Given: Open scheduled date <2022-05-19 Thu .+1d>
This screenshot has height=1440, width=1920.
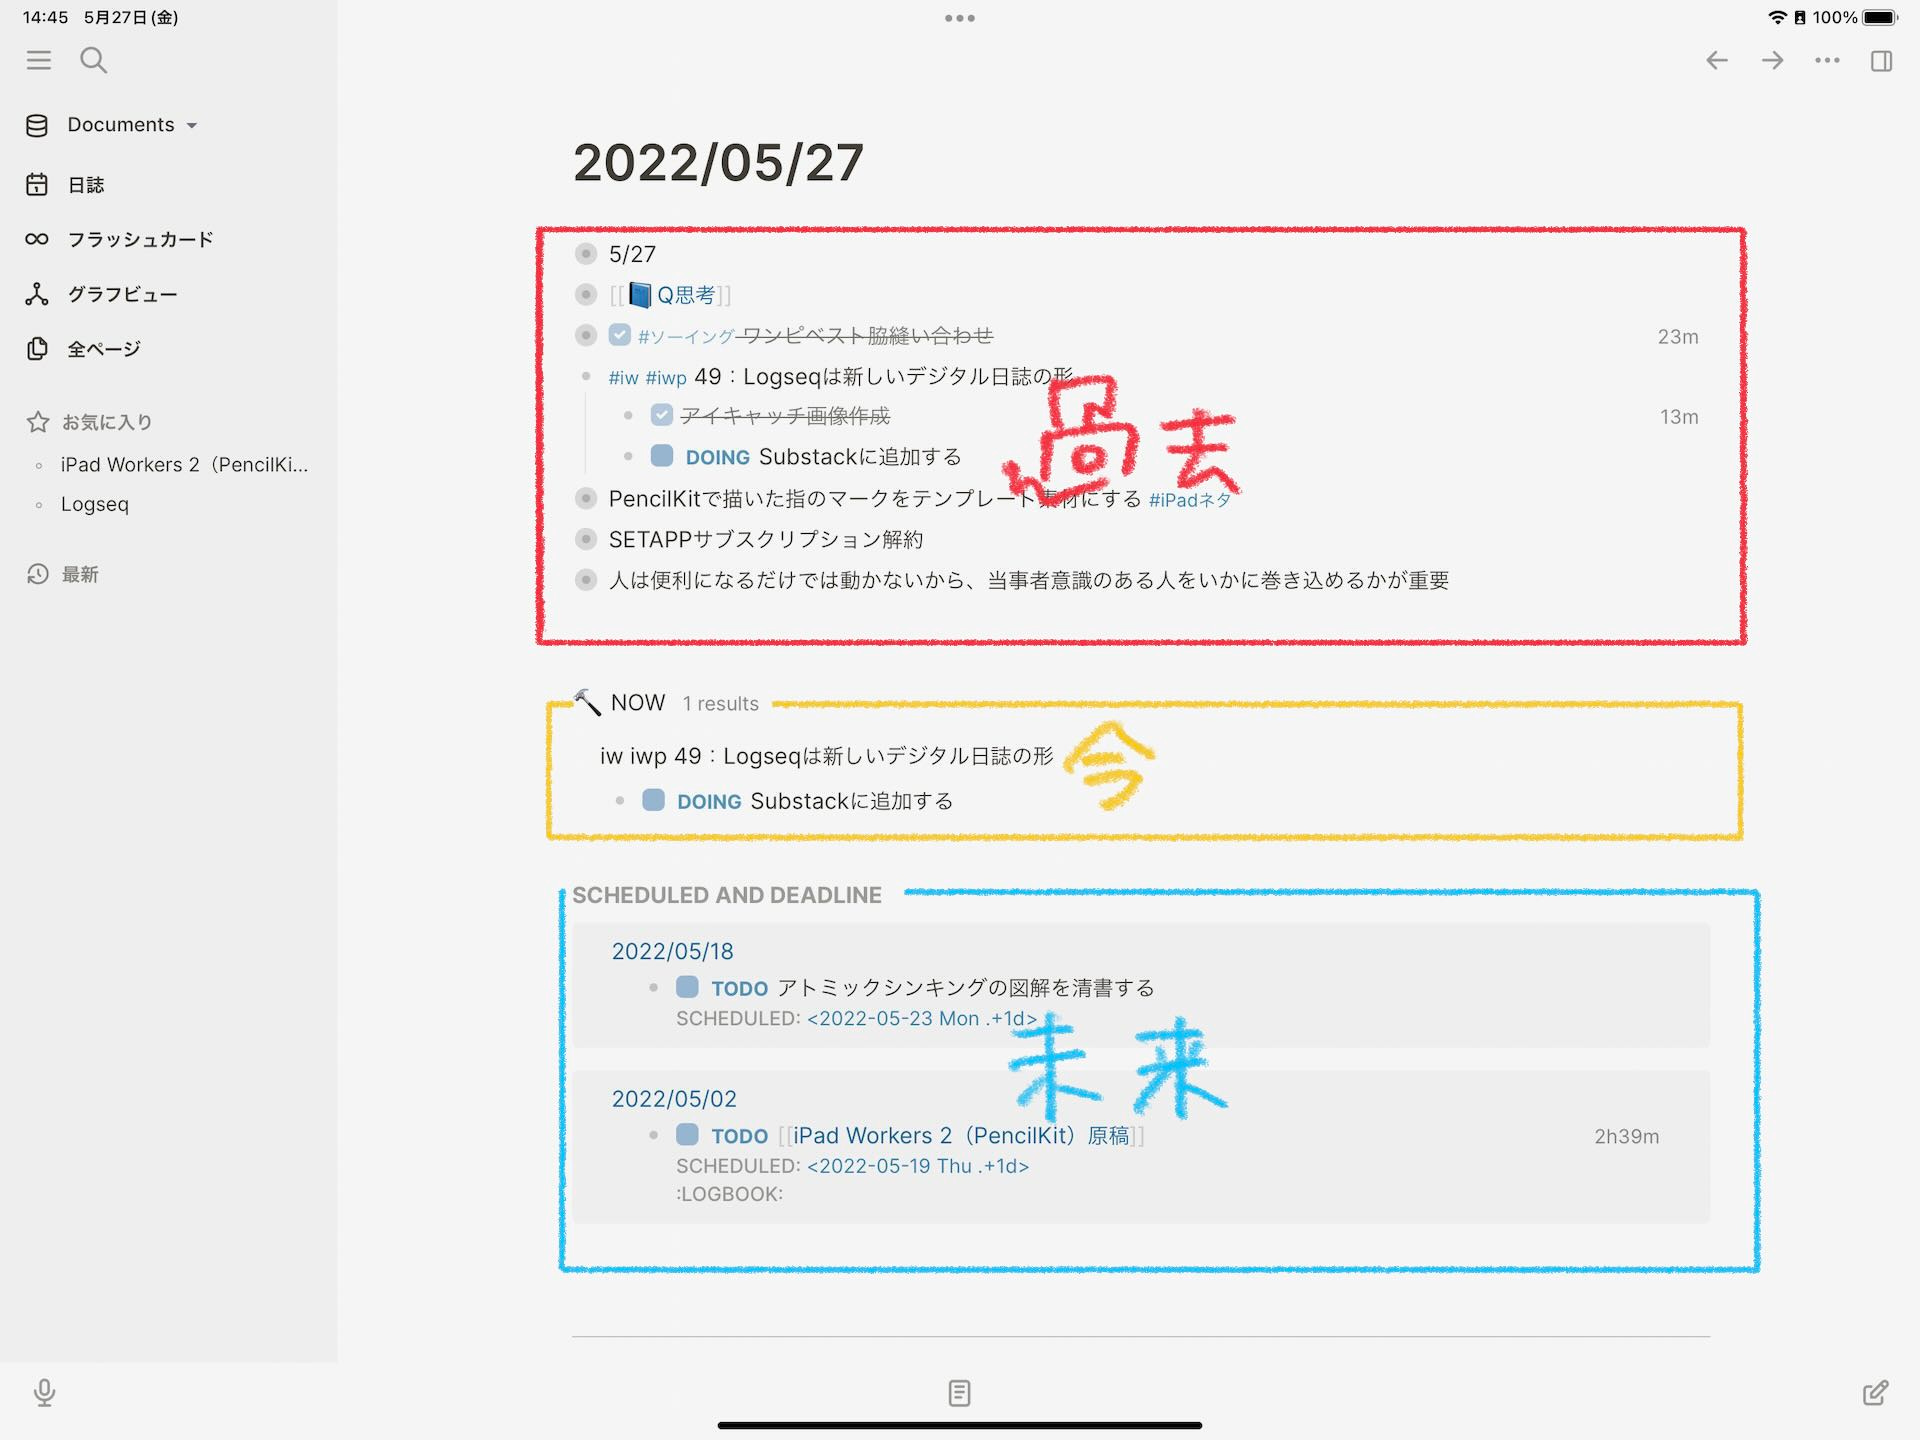Looking at the screenshot, I should pos(918,1166).
